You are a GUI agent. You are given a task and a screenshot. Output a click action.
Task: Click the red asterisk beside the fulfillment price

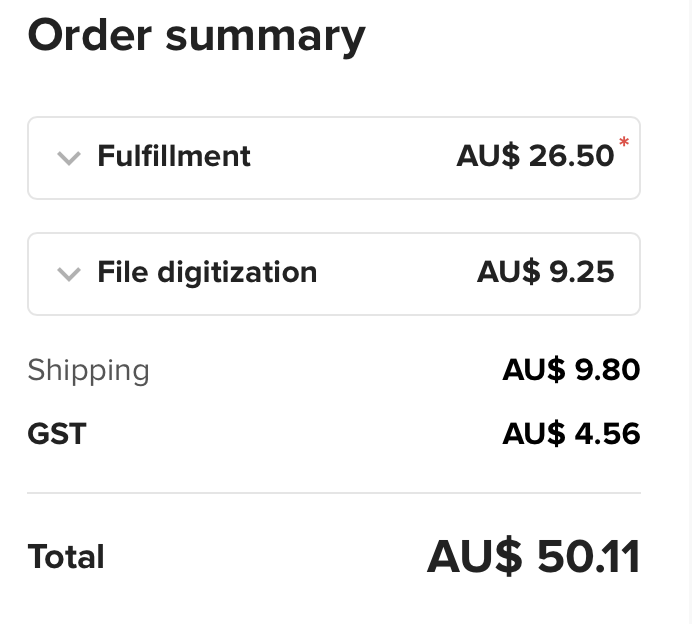[625, 144]
